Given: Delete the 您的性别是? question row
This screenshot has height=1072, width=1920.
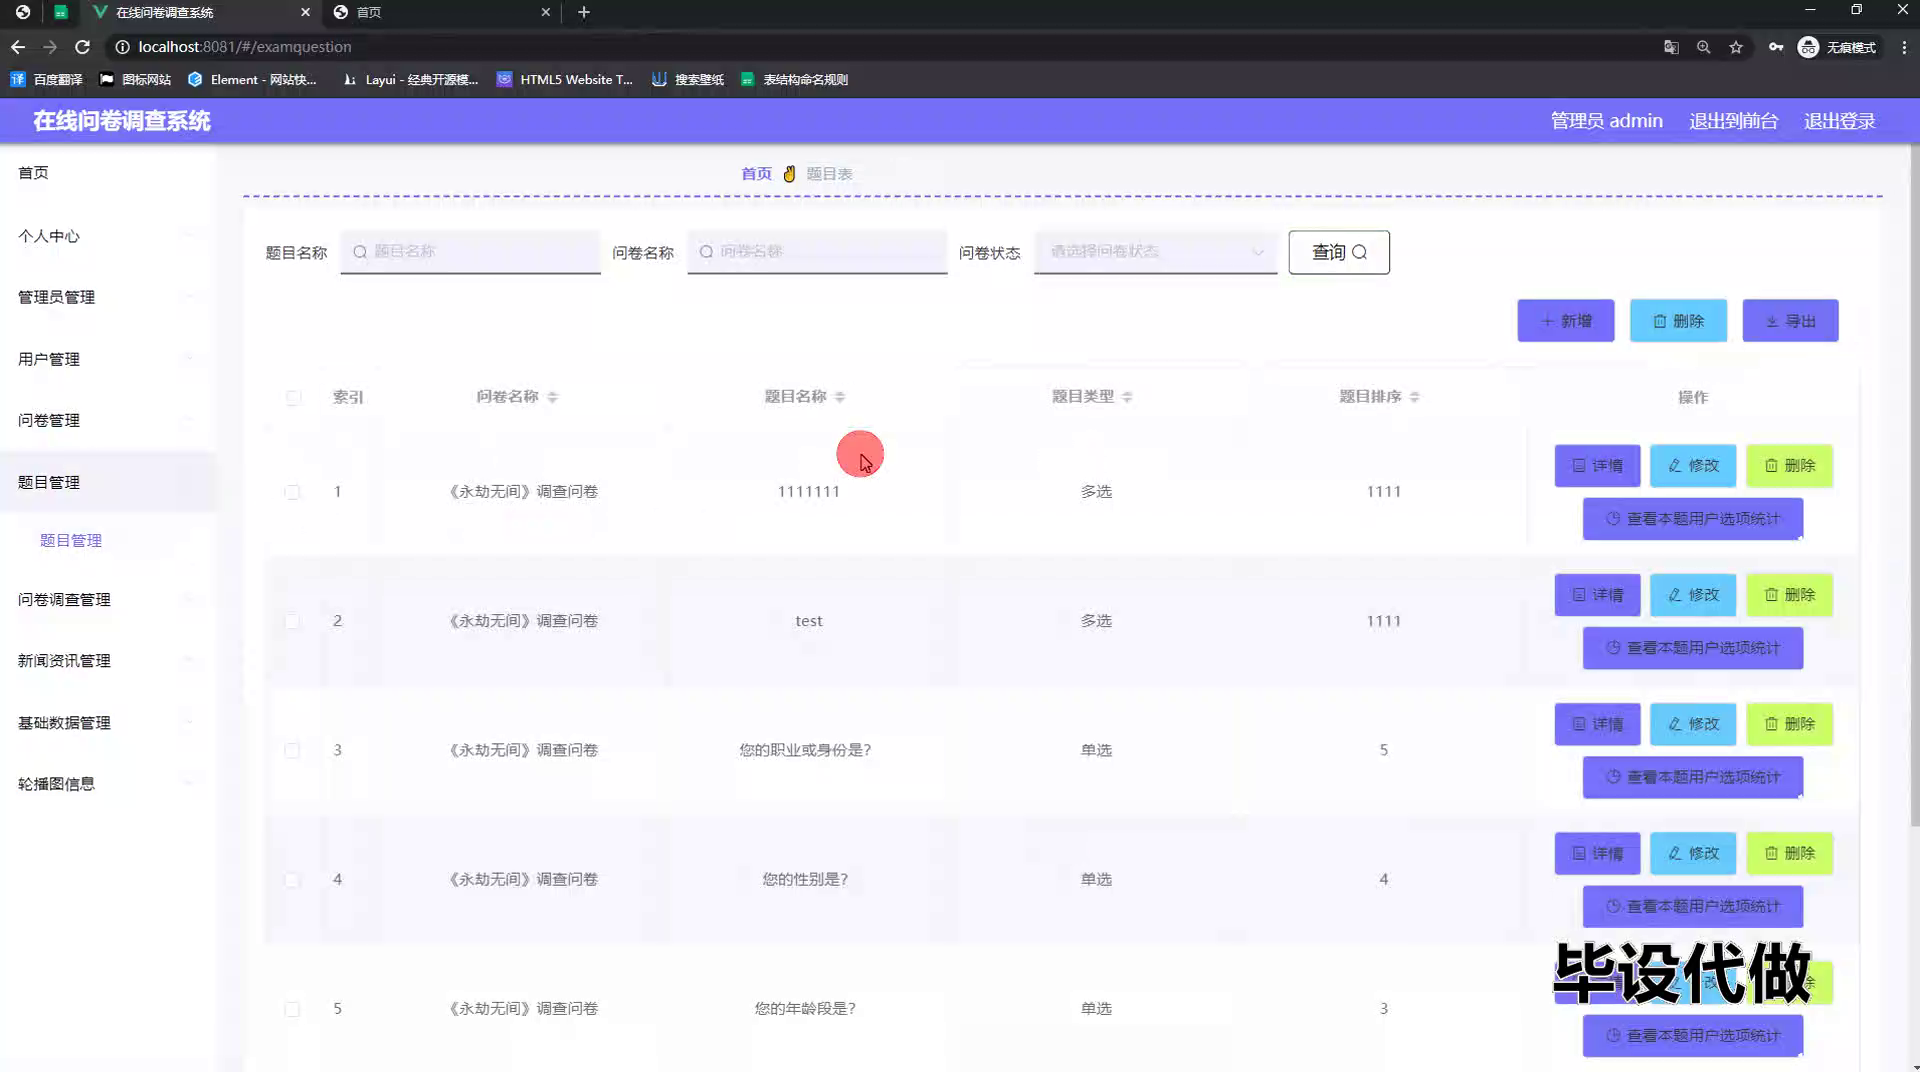Looking at the screenshot, I should 1789,853.
